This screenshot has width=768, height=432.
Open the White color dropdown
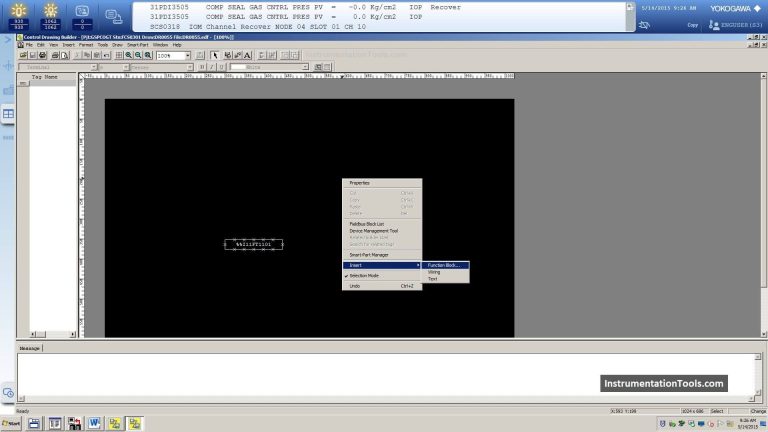point(305,67)
